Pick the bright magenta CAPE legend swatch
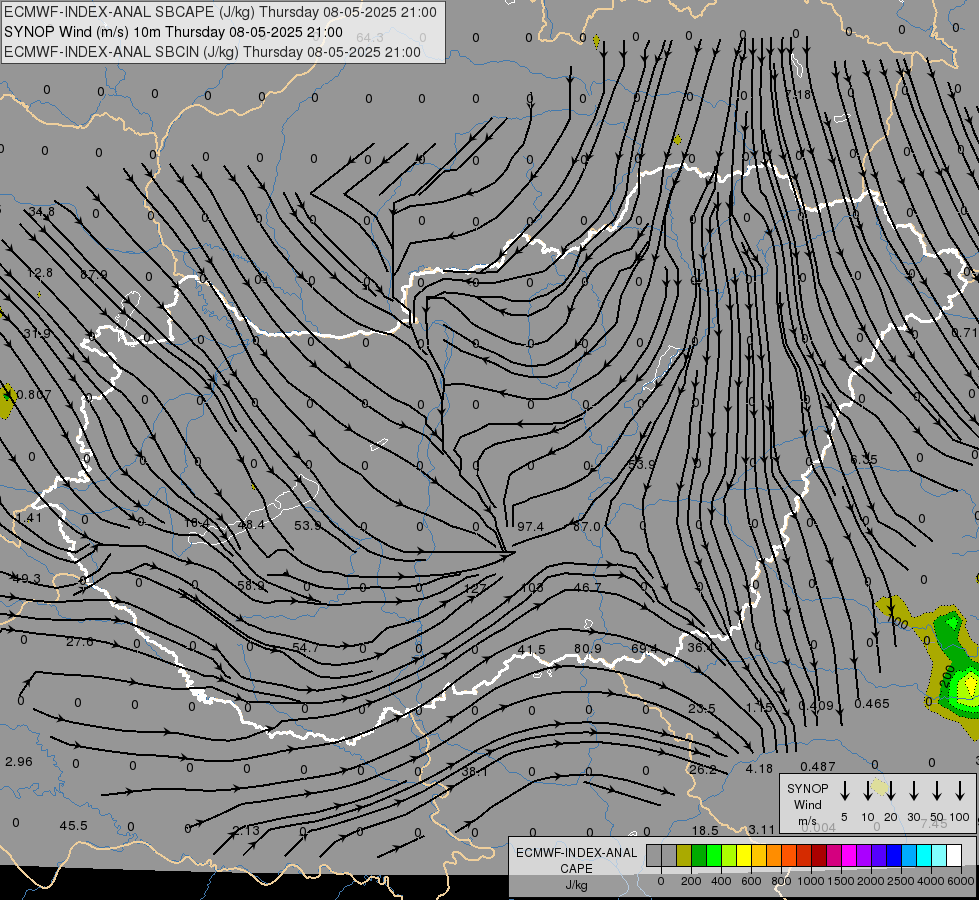Screen dimensions: 979x900 point(849,856)
